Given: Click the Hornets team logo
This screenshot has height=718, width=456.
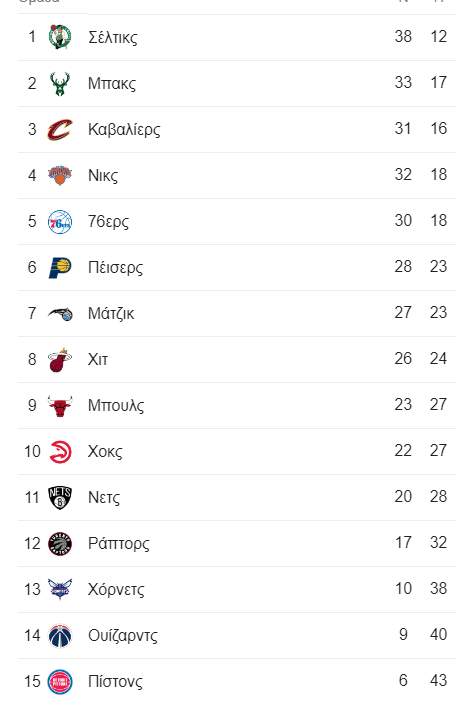Looking at the screenshot, I should (x=60, y=590).
